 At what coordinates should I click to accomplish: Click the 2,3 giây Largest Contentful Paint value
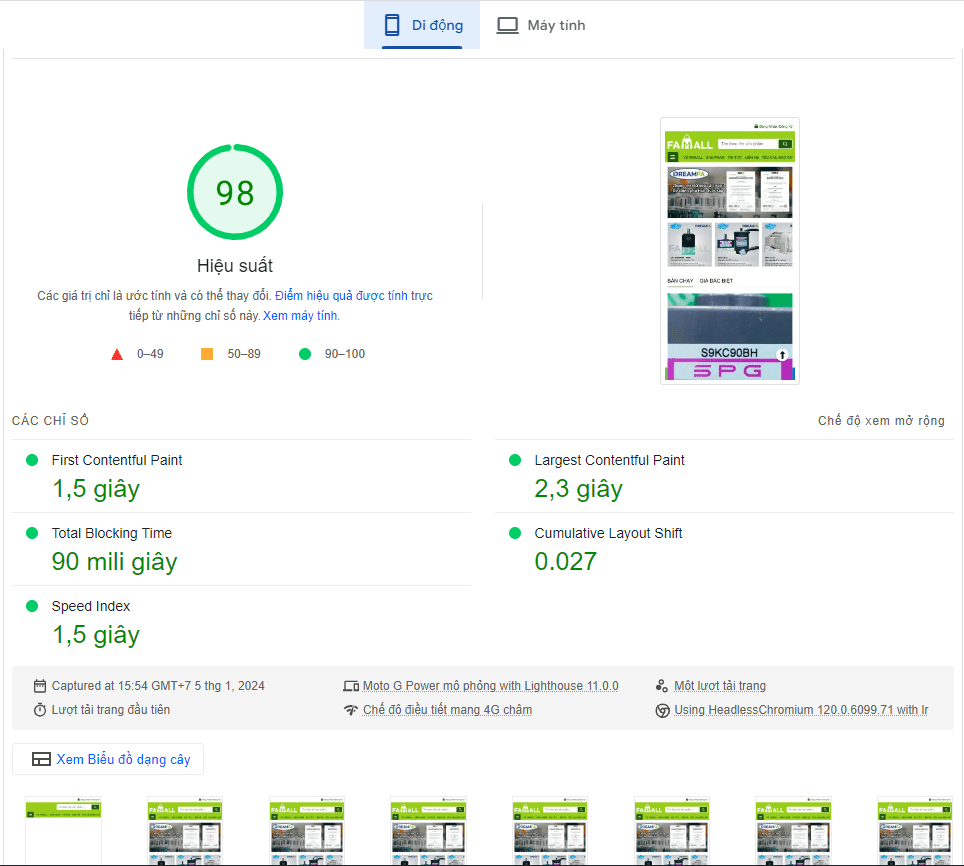pos(579,489)
